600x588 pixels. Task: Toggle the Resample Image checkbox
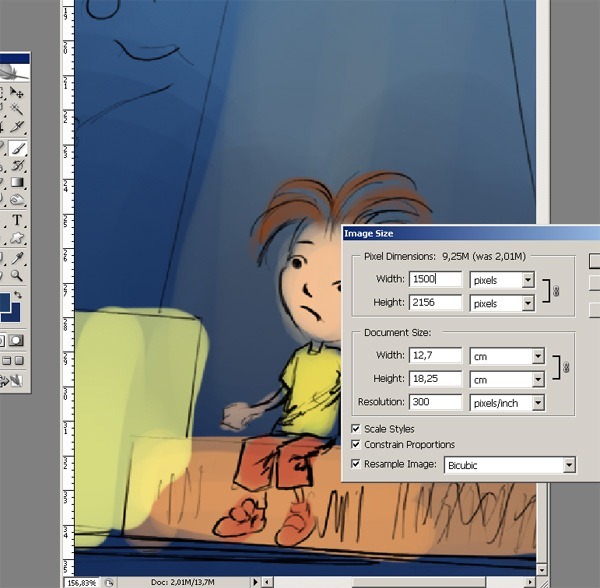coord(357,464)
